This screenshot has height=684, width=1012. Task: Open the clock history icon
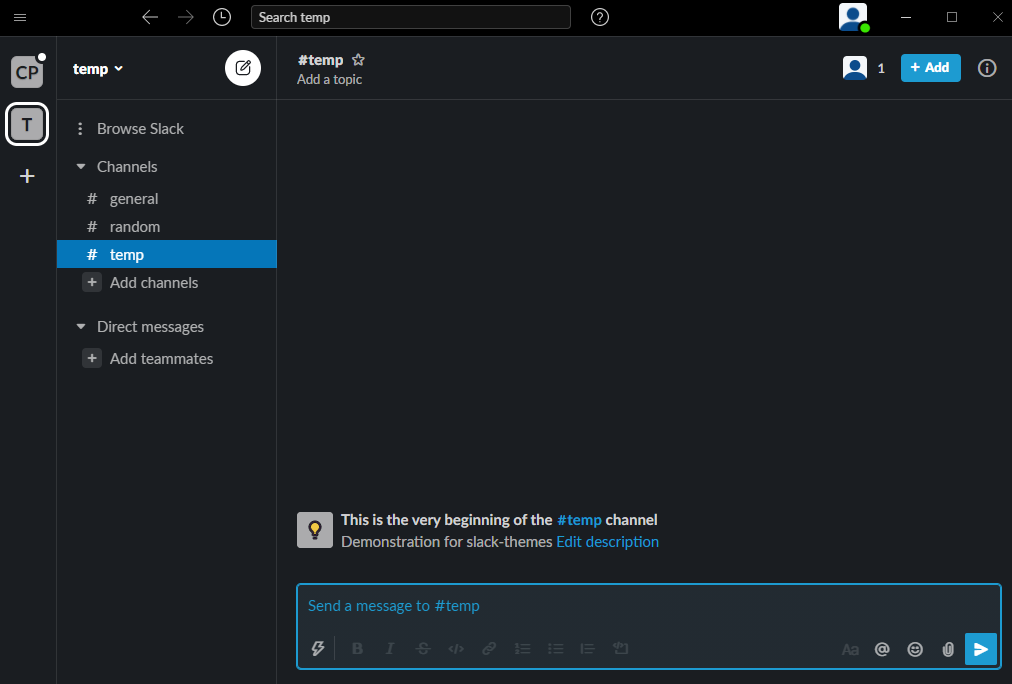click(222, 17)
